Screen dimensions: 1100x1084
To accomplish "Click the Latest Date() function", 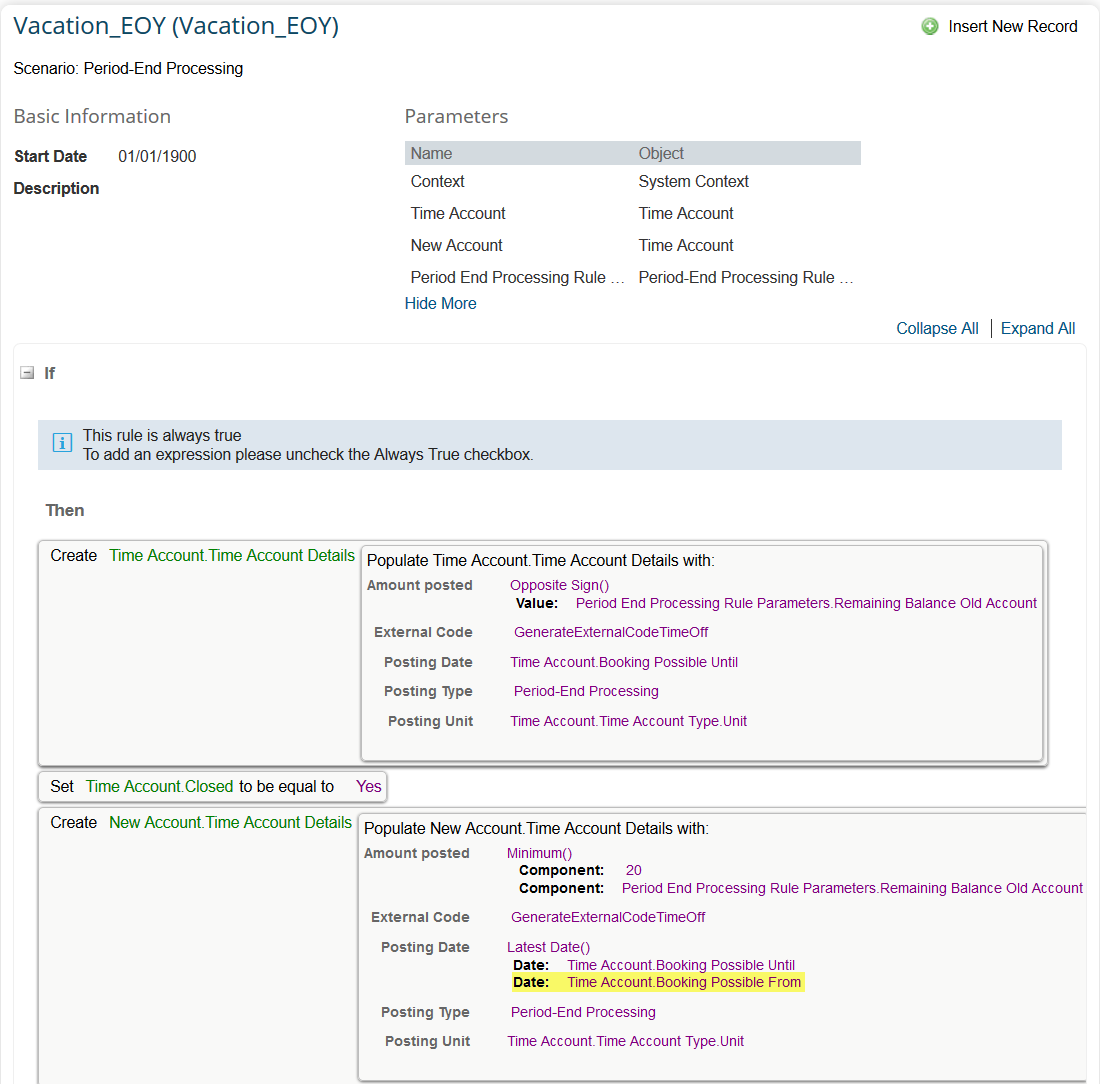I will (549, 947).
